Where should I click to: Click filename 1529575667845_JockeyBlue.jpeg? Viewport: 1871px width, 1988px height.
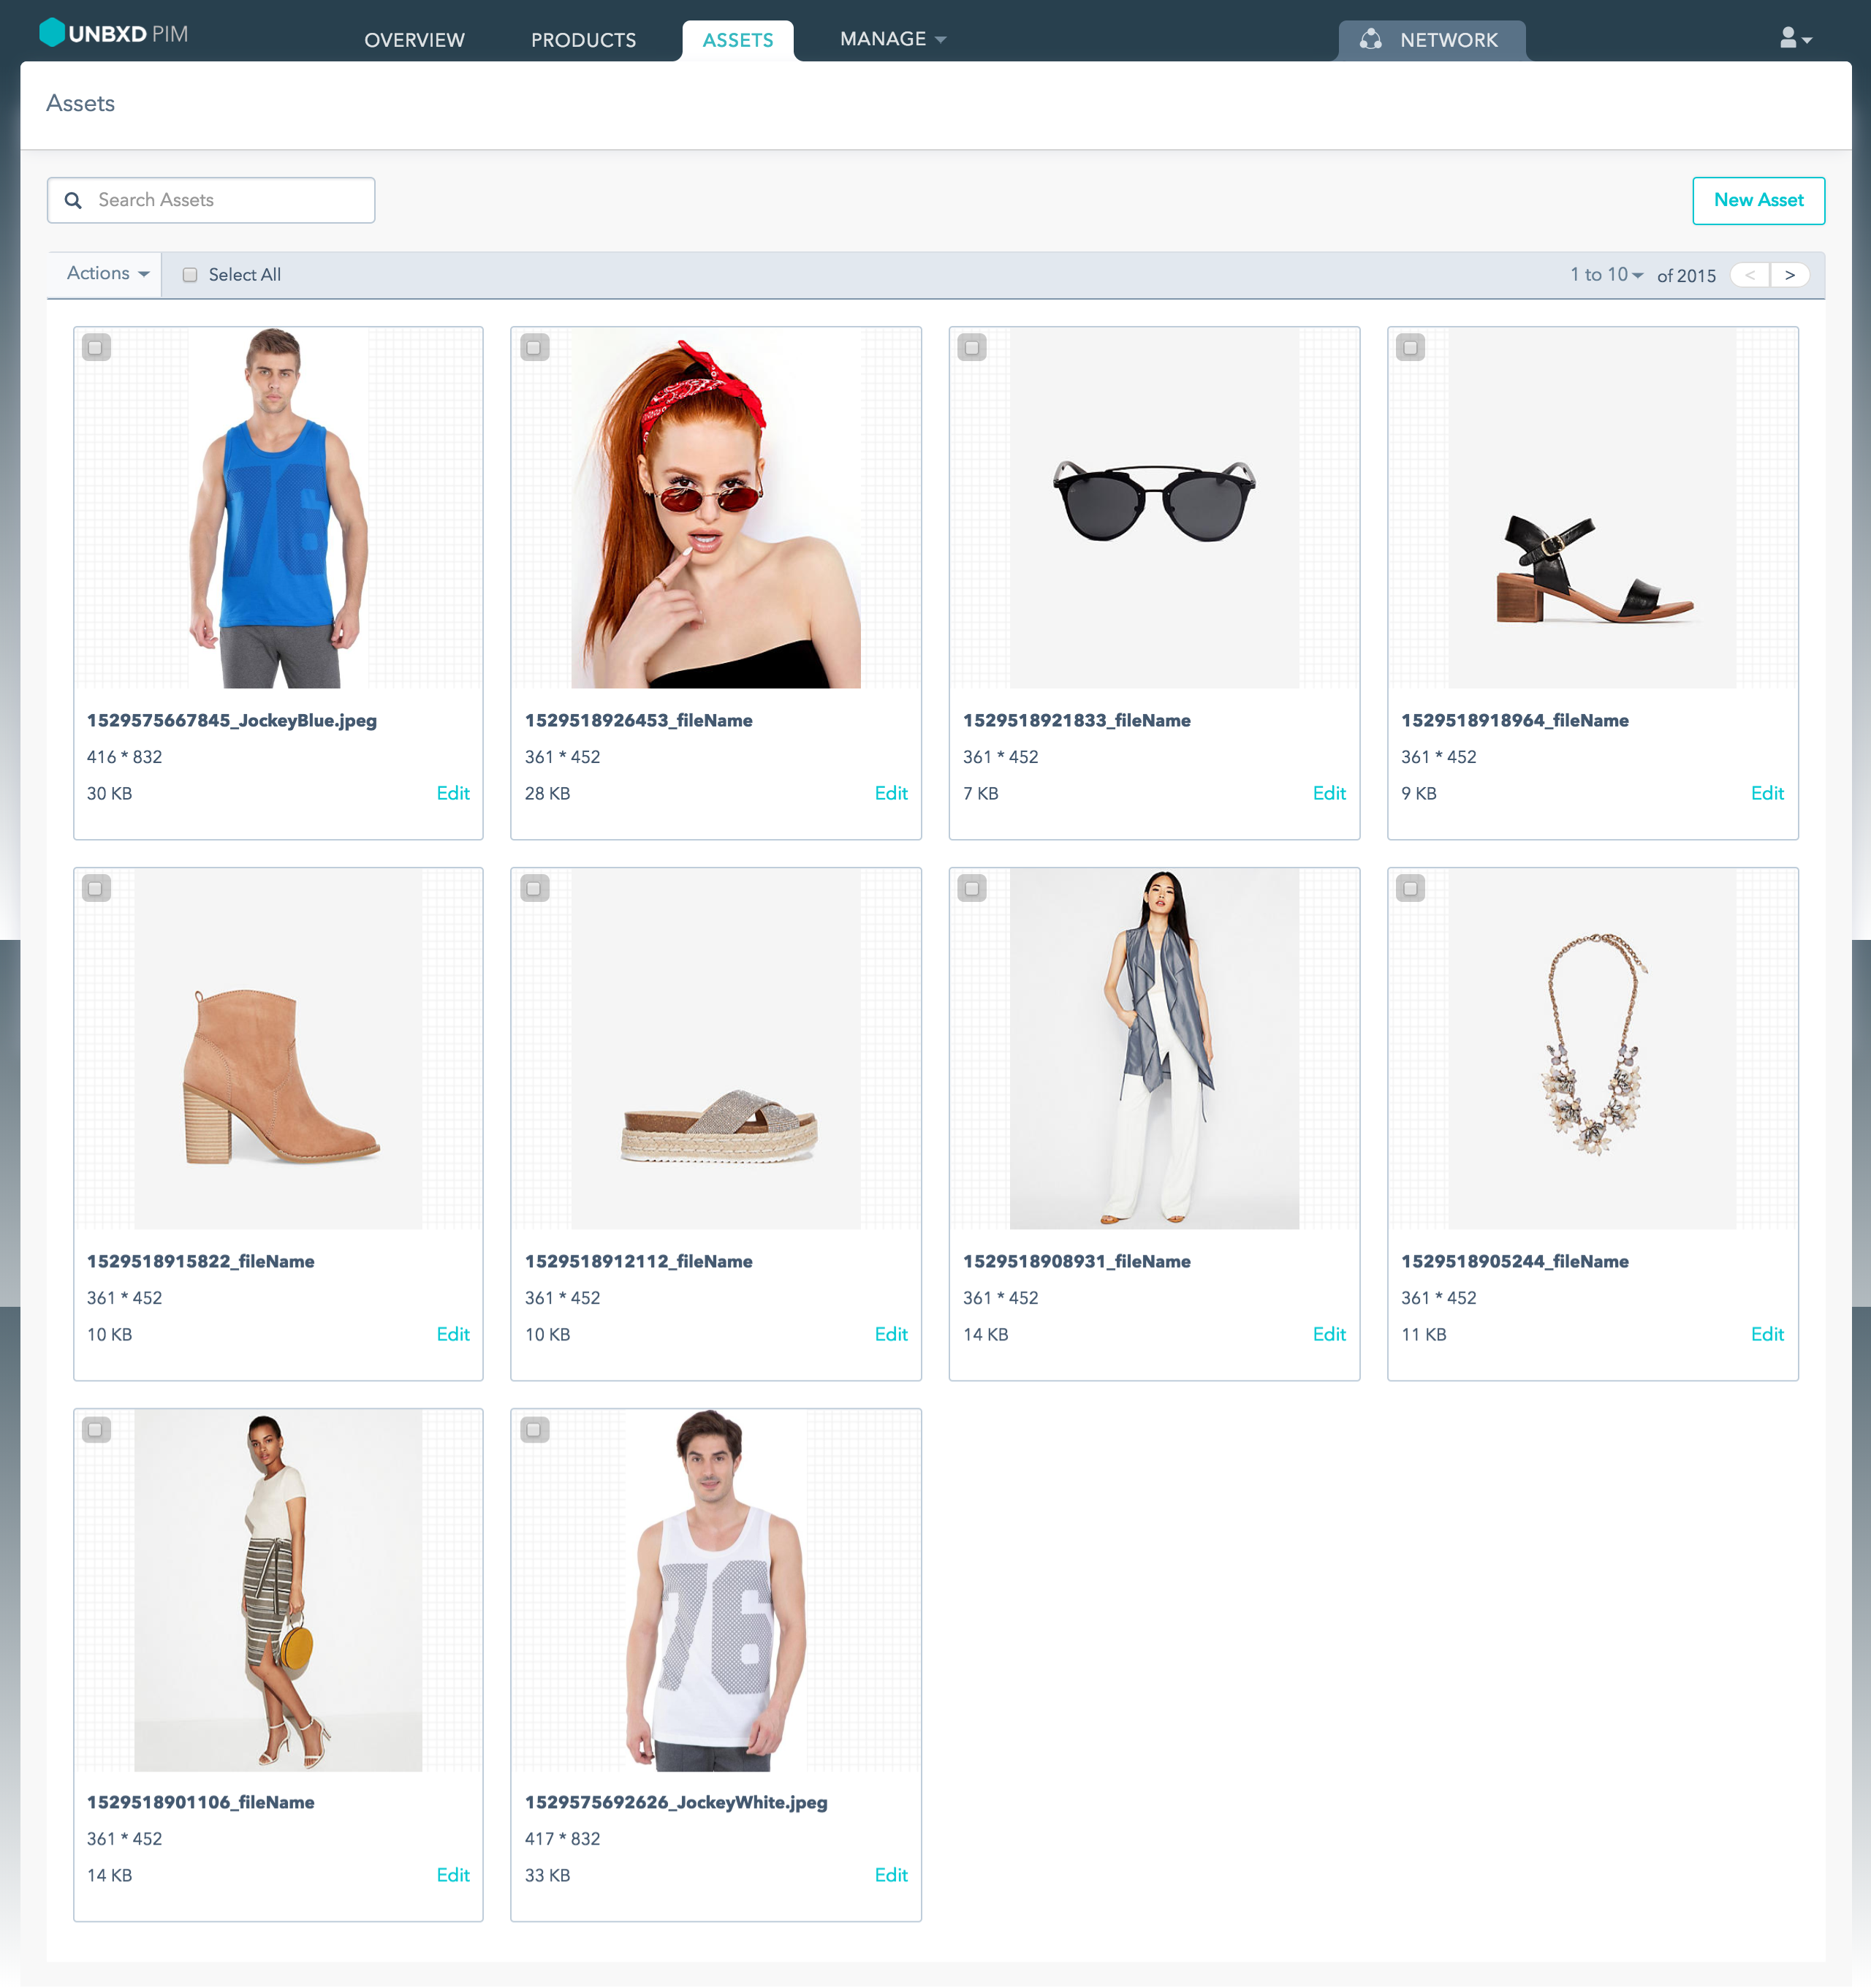232,720
